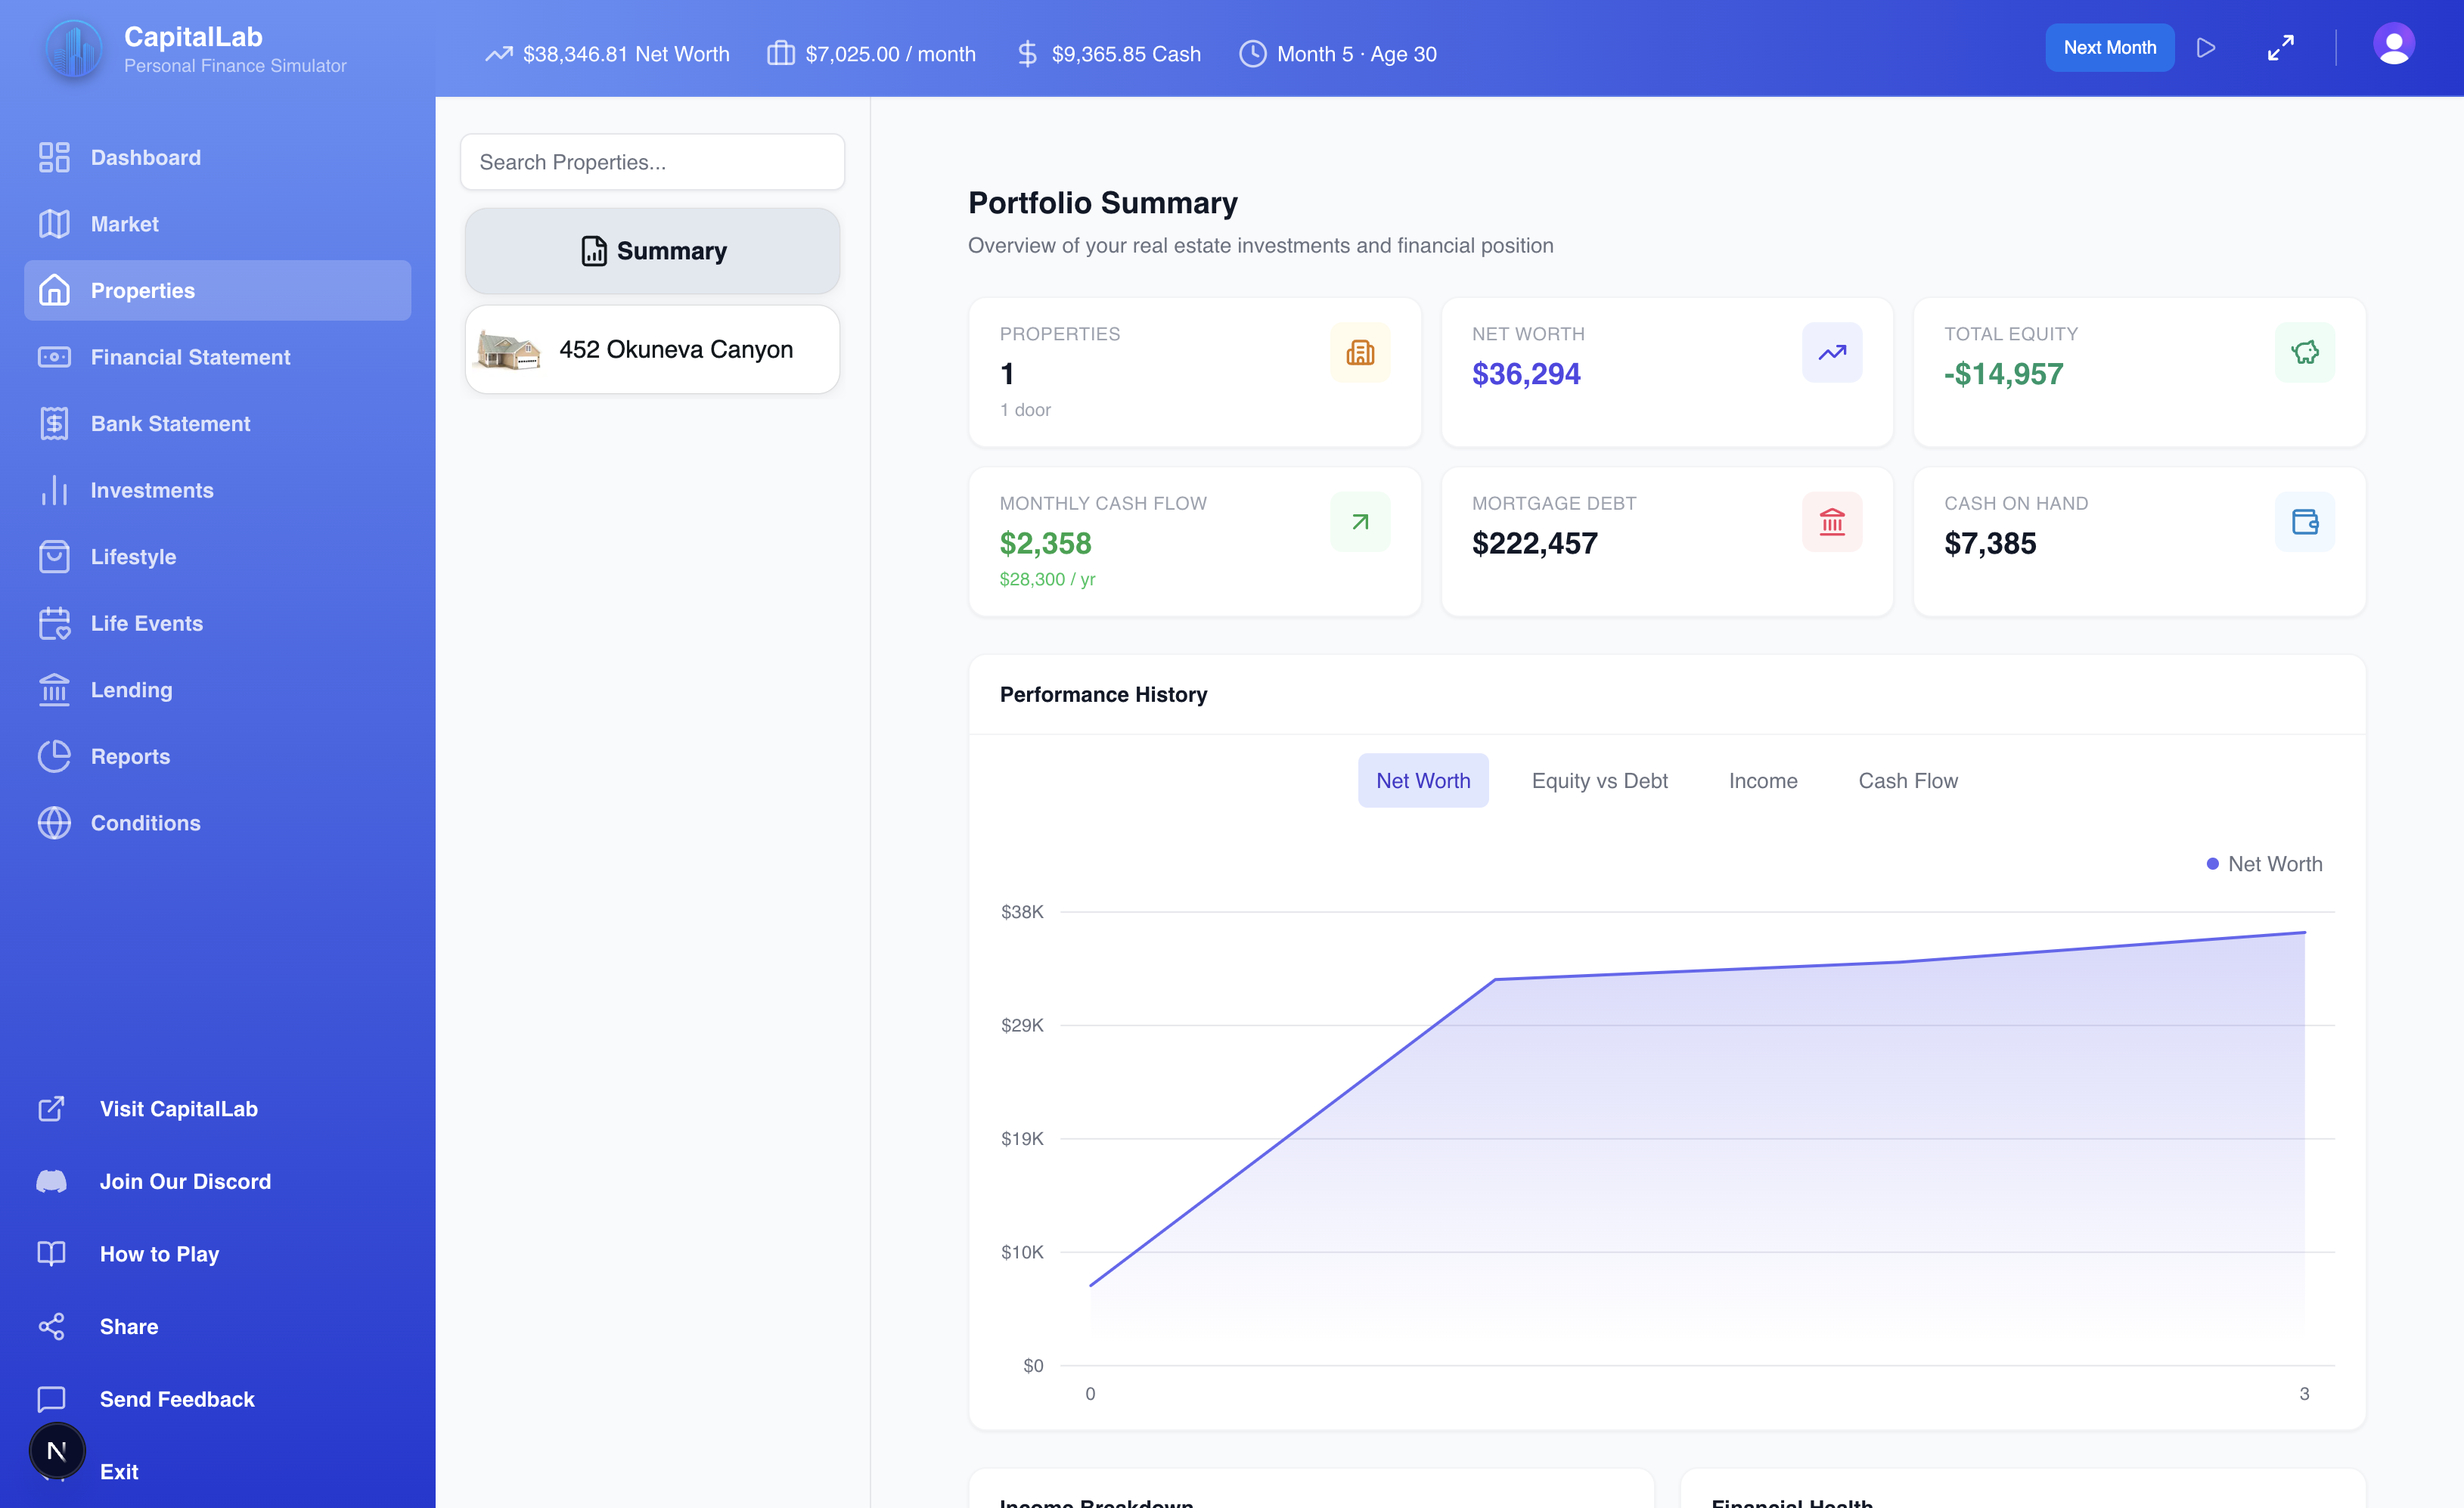Open the Financial Statement page
Viewport: 2464px width, 1508px height.
tap(190, 357)
